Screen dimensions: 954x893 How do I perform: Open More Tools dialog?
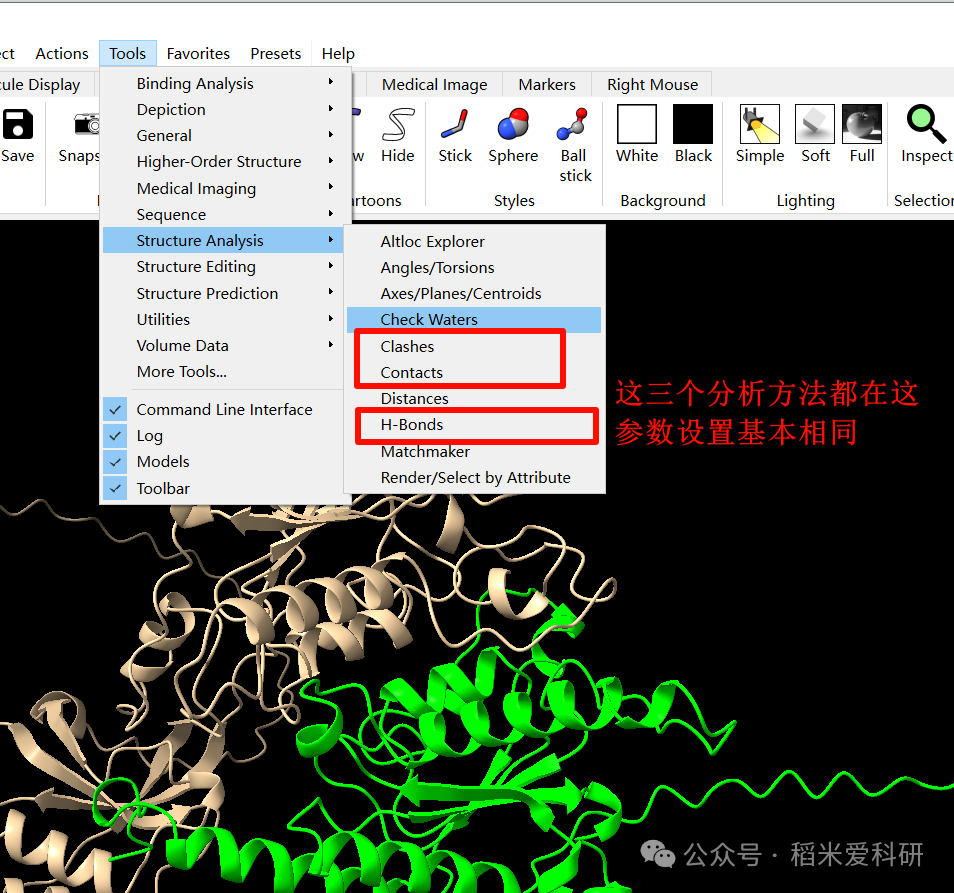180,371
